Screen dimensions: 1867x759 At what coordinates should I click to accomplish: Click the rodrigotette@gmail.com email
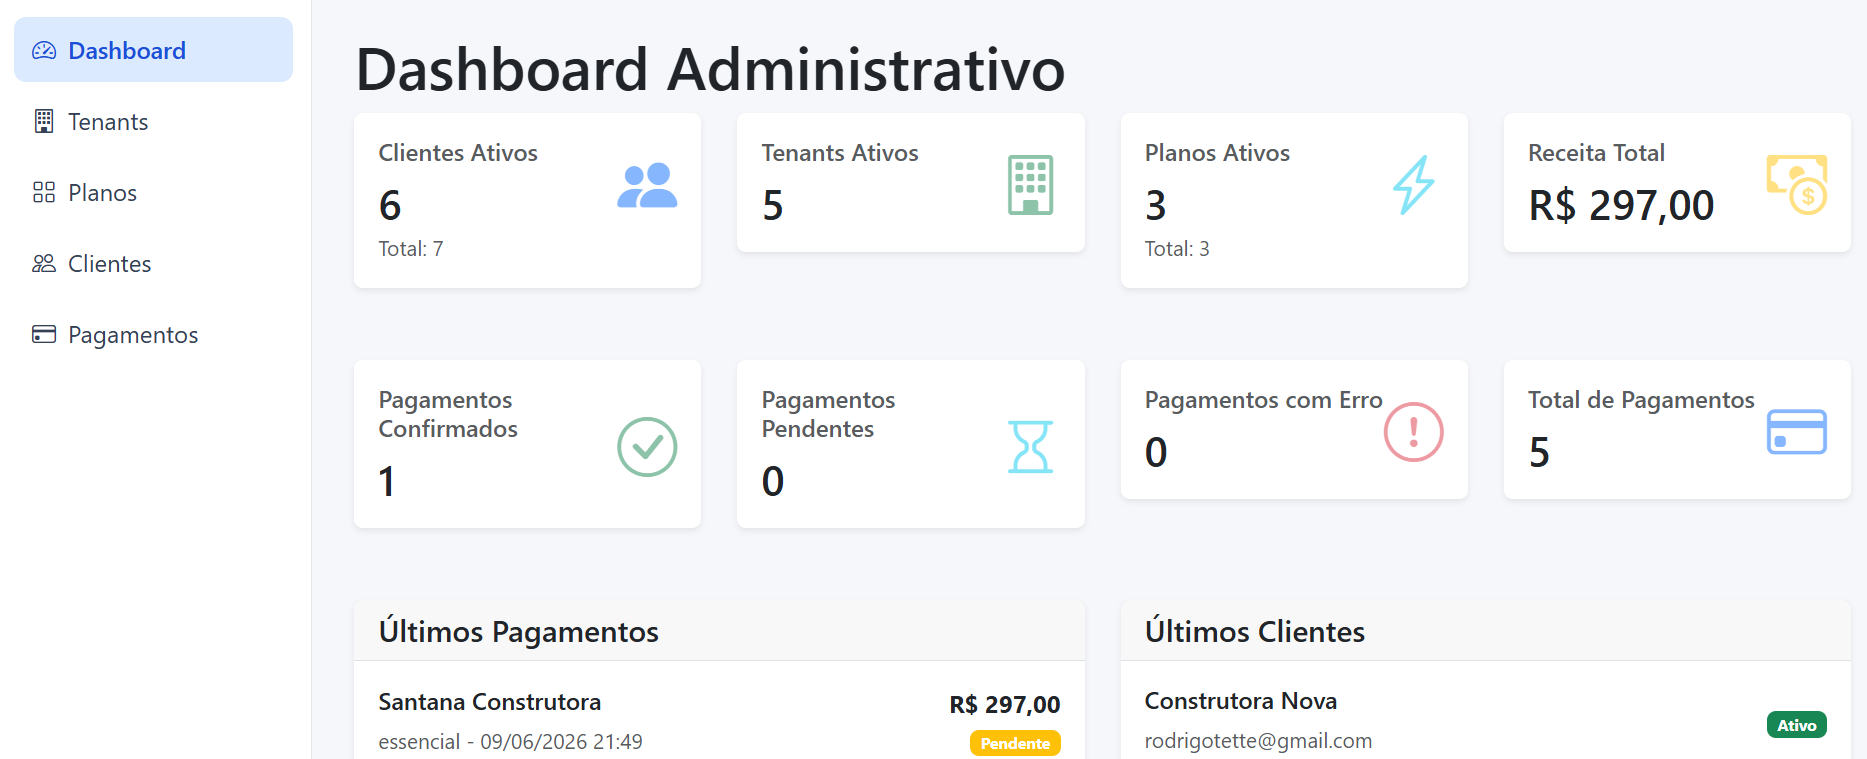tap(1258, 741)
